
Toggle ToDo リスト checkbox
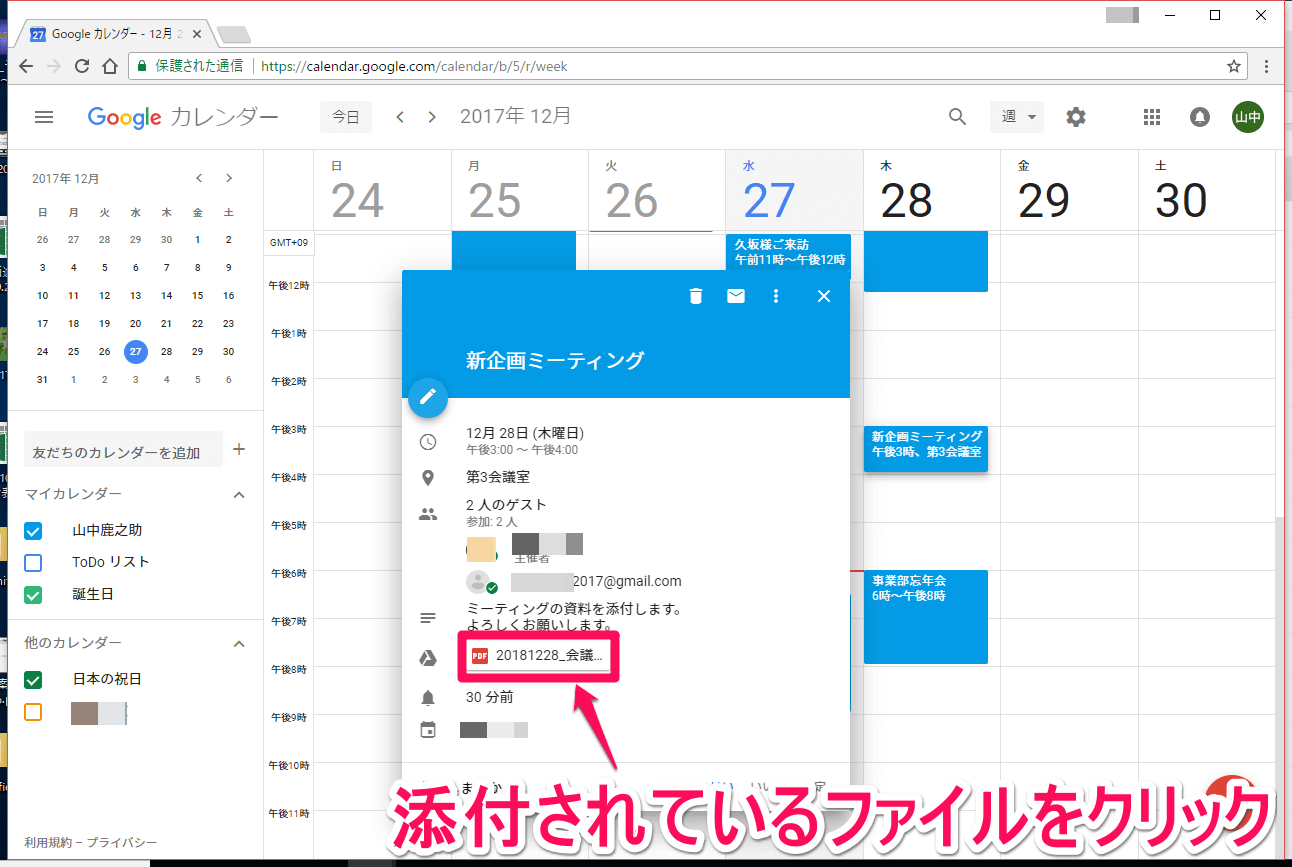coord(33,562)
